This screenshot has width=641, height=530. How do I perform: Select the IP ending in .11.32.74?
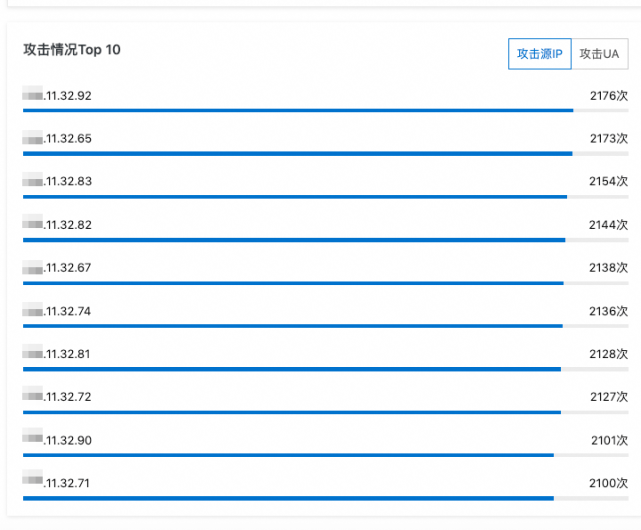pyautogui.click(x=58, y=311)
